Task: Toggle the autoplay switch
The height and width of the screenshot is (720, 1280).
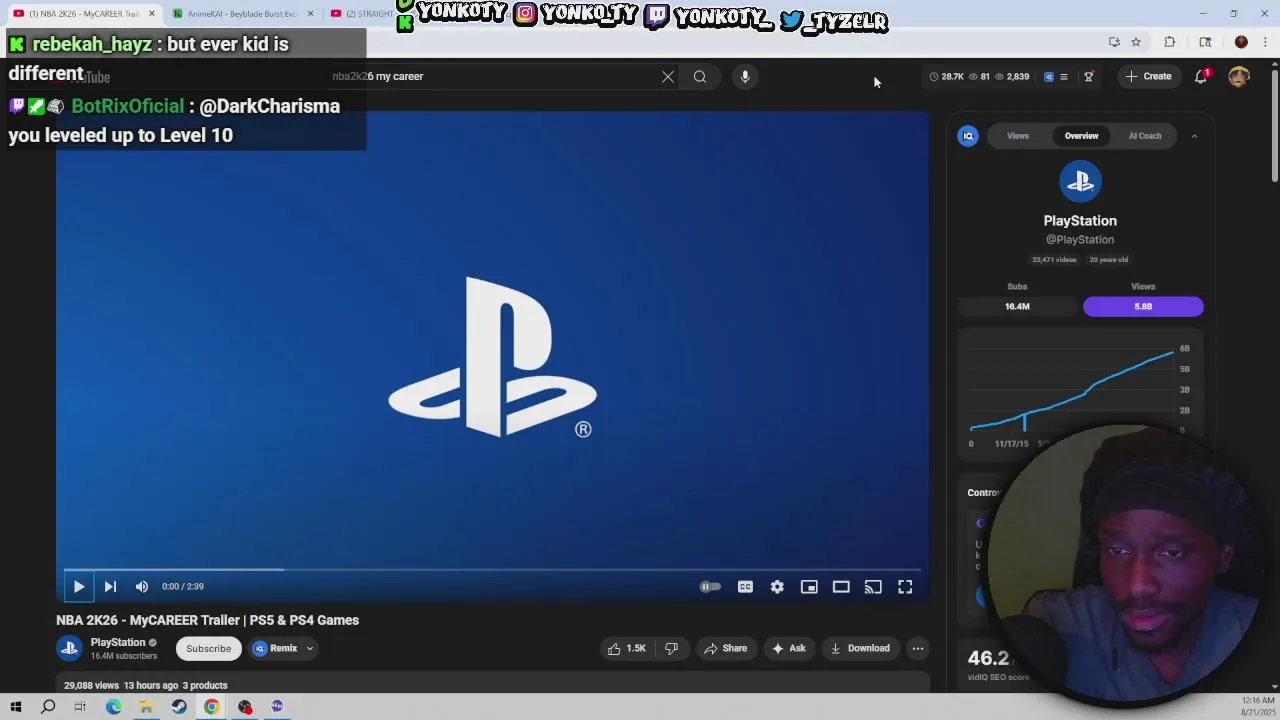Action: pos(710,587)
